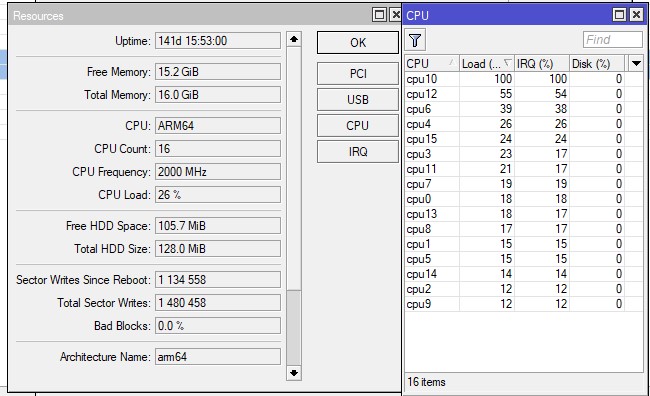Maximize the Resources window
The height and width of the screenshot is (396, 650).
379,15
